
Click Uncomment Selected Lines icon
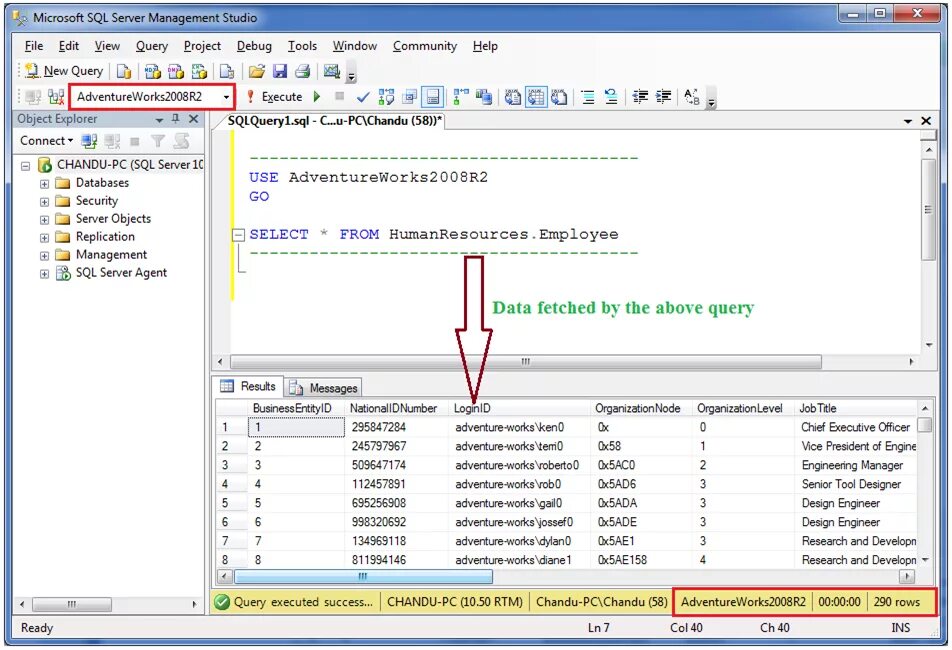[611, 96]
